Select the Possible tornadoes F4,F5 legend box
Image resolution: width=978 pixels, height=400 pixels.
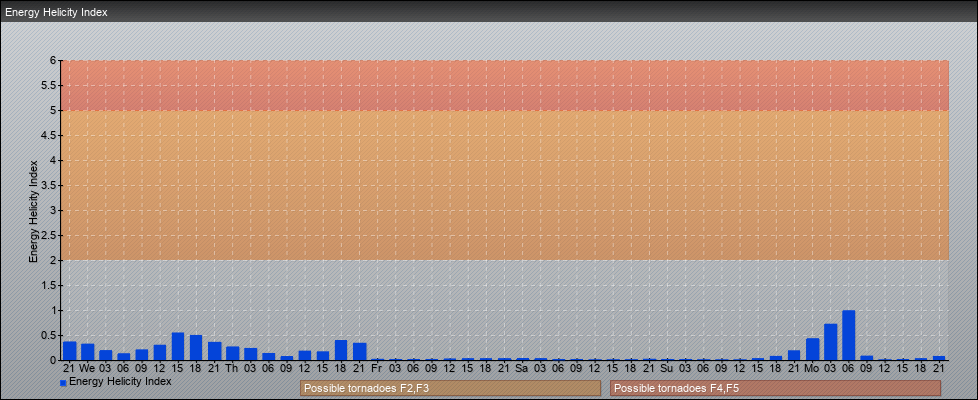775,388
